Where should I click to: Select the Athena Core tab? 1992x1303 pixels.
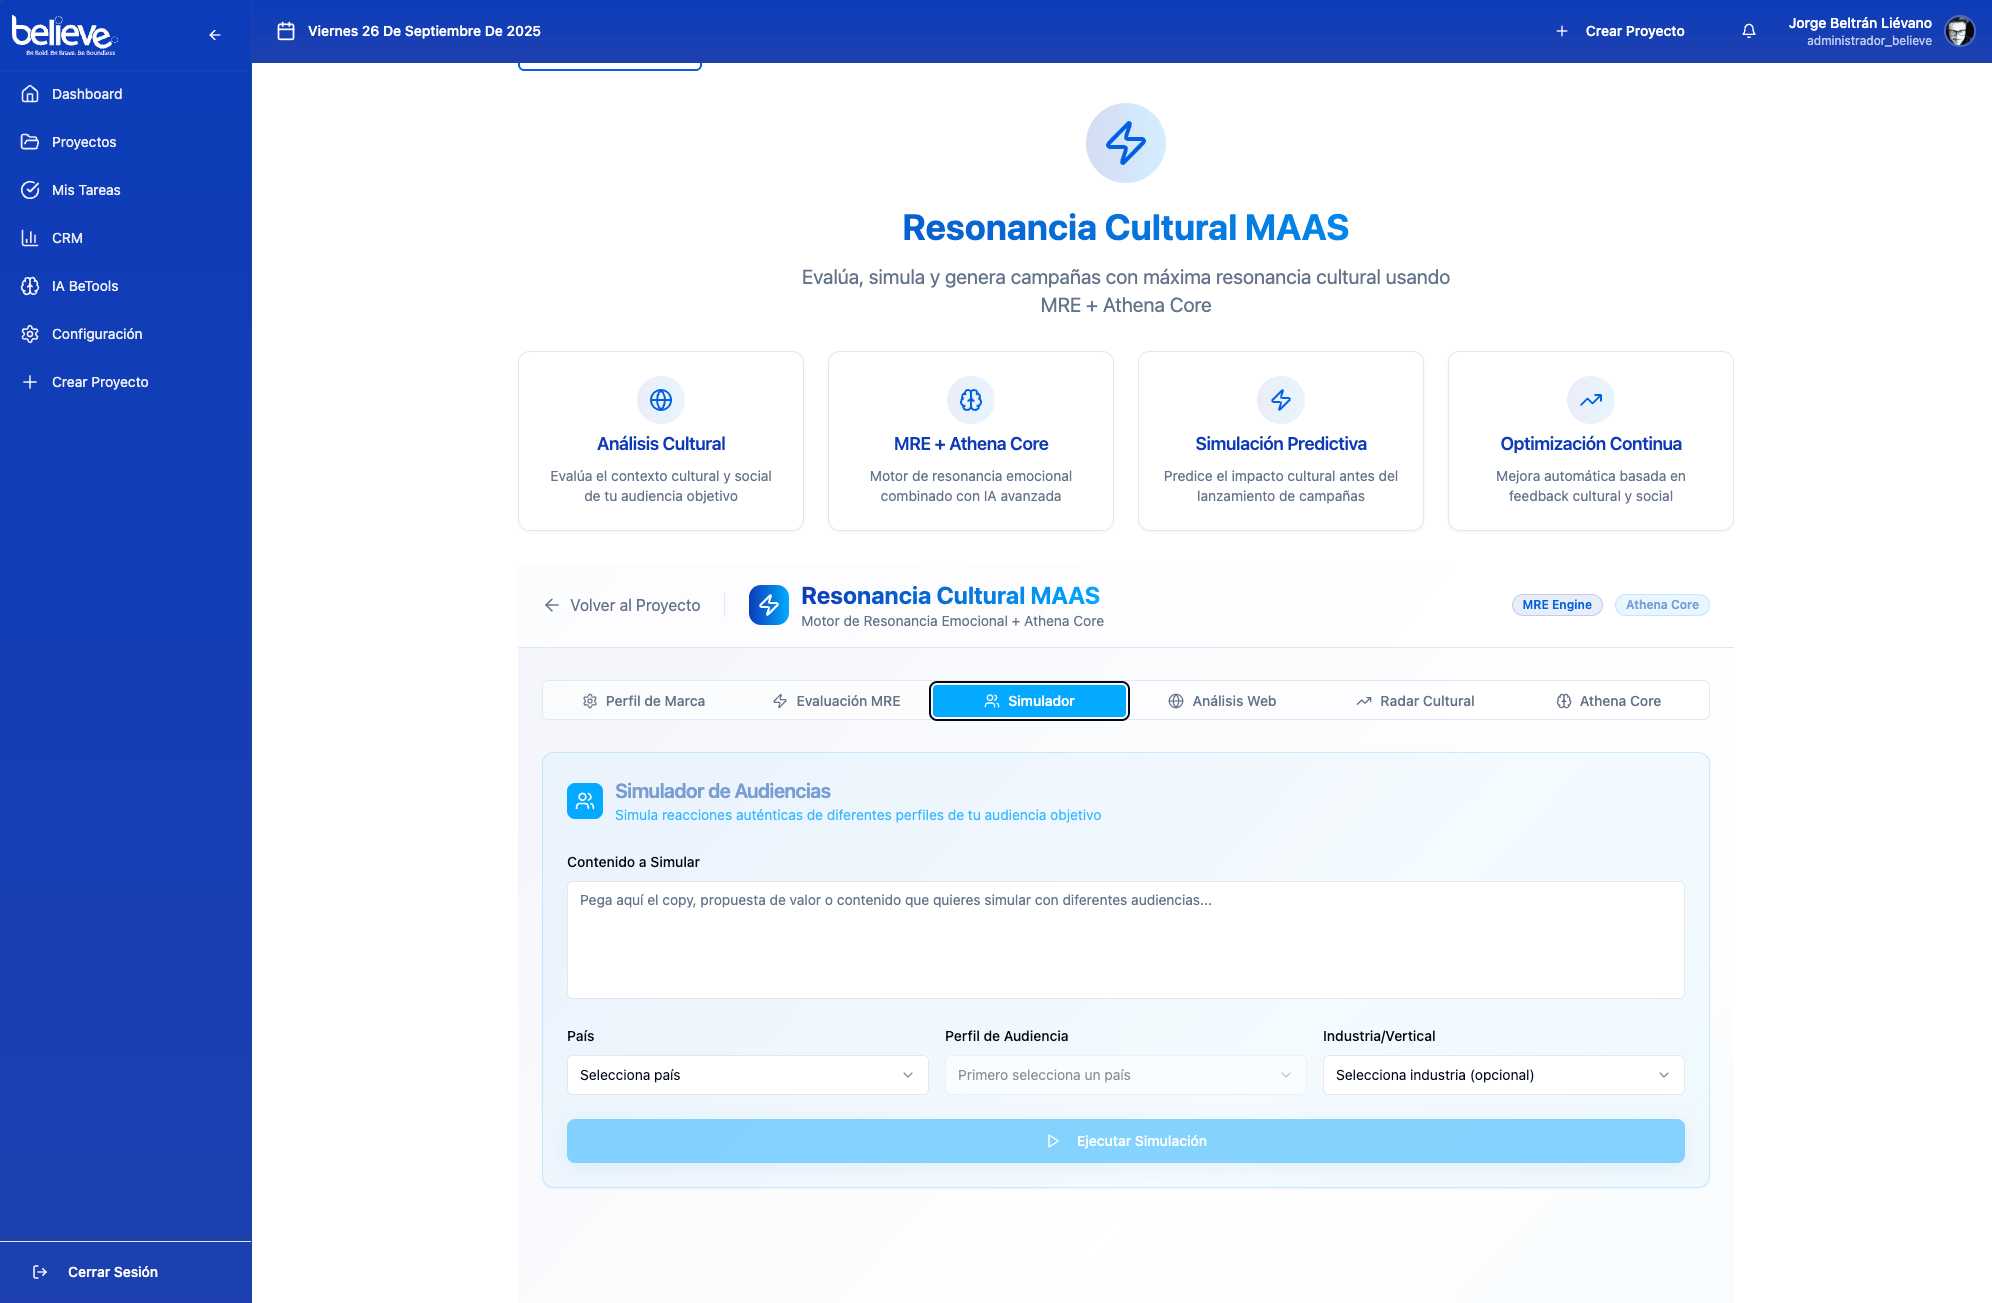[1608, 701]
